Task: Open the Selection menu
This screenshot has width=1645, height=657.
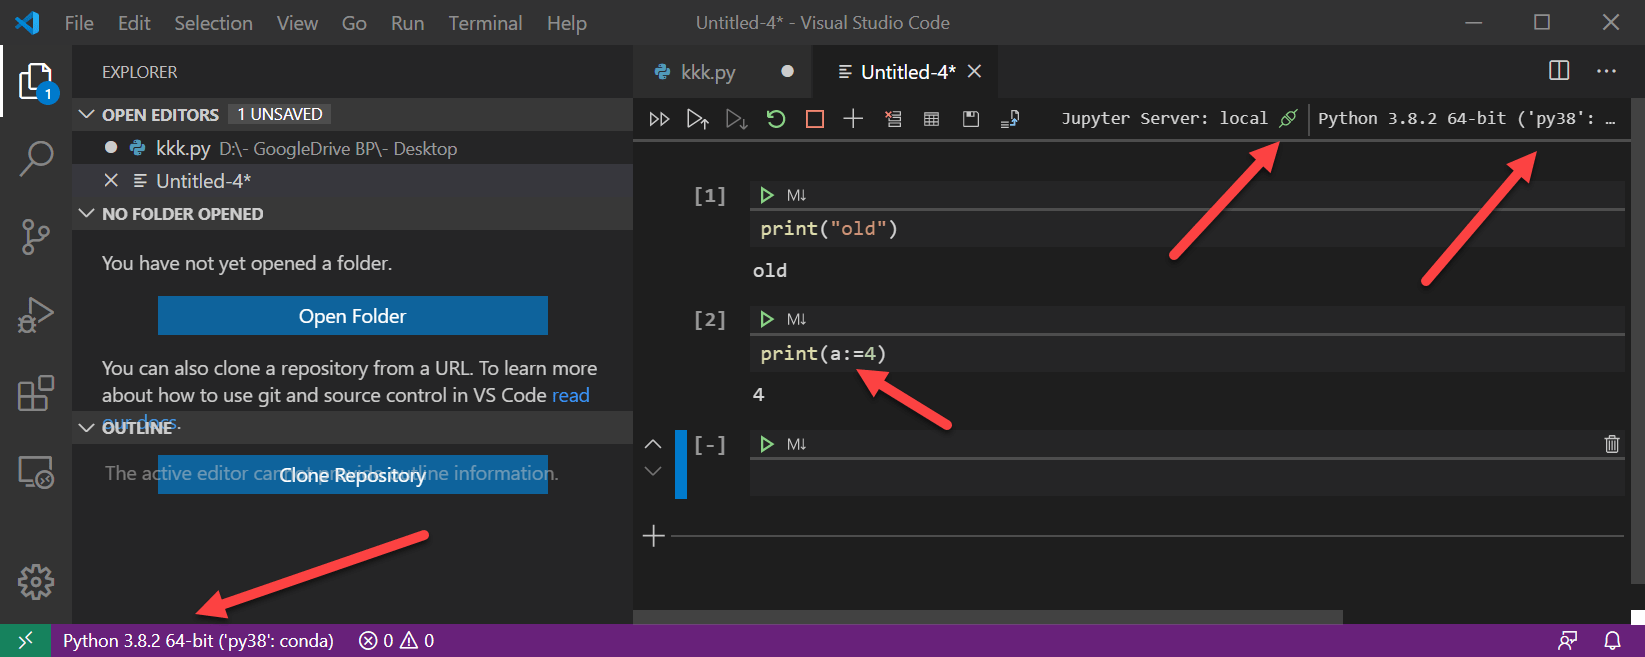Action: [213, 22]
